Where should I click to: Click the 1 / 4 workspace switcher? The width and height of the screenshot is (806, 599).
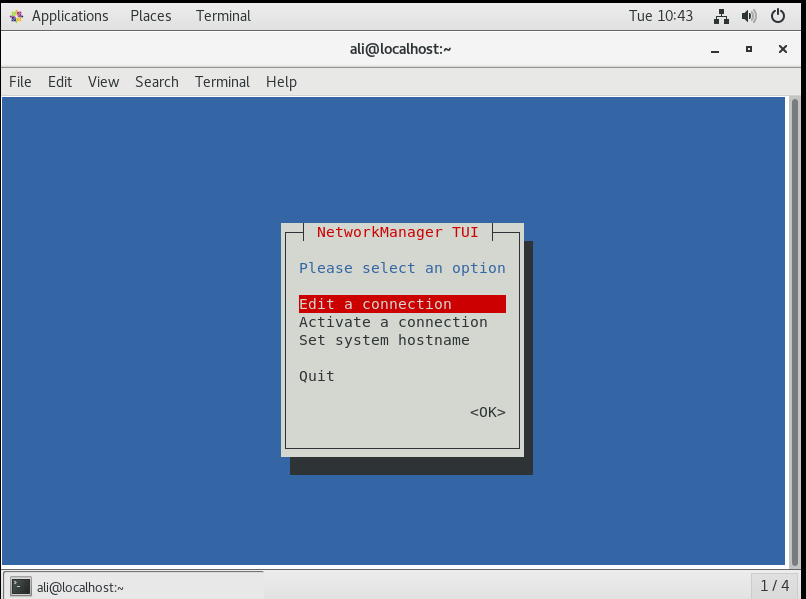coord(775,586)
